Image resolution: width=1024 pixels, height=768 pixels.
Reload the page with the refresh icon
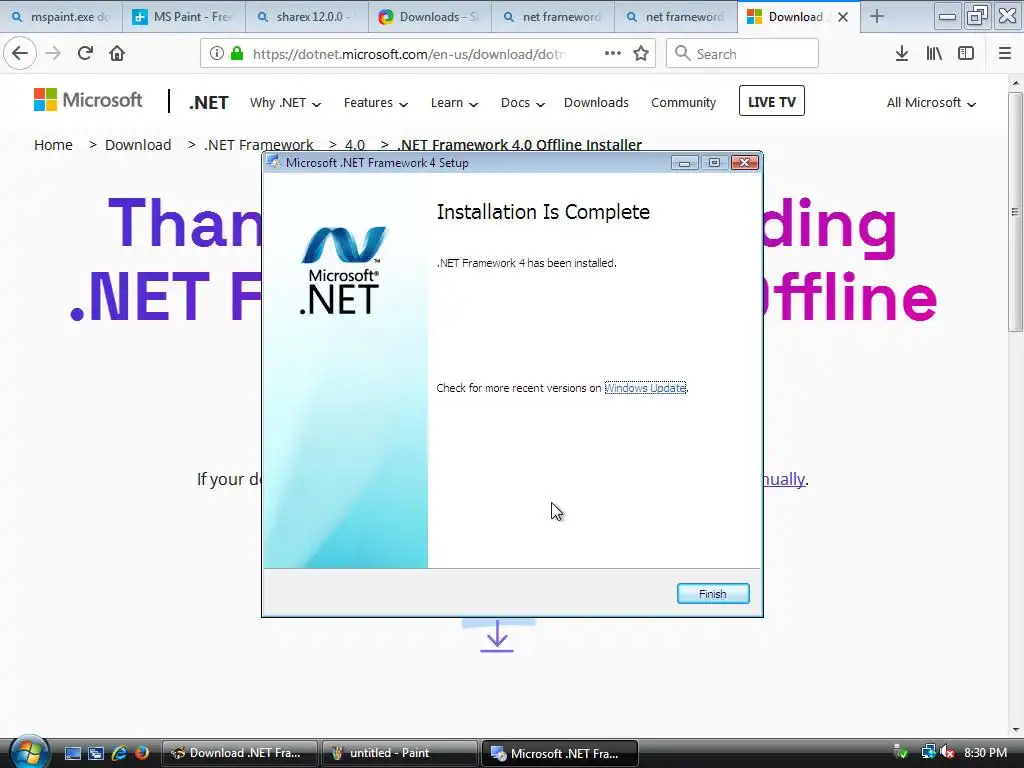point(85,53)
